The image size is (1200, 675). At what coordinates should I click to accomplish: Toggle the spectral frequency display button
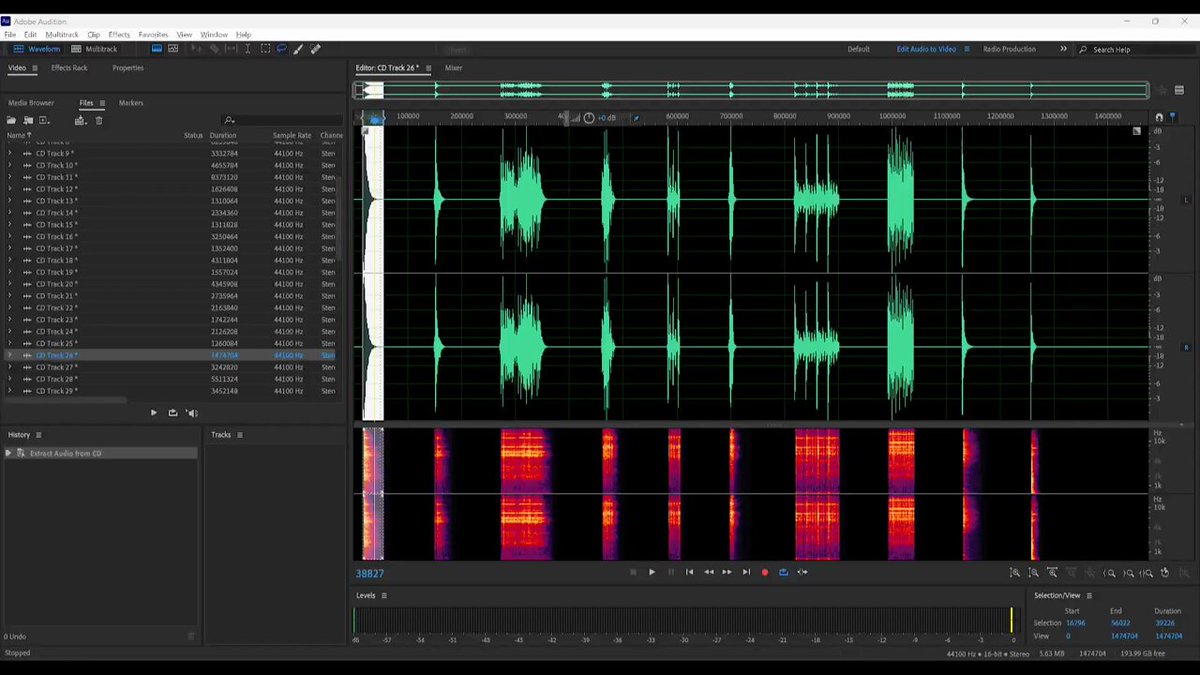point(173,48)
